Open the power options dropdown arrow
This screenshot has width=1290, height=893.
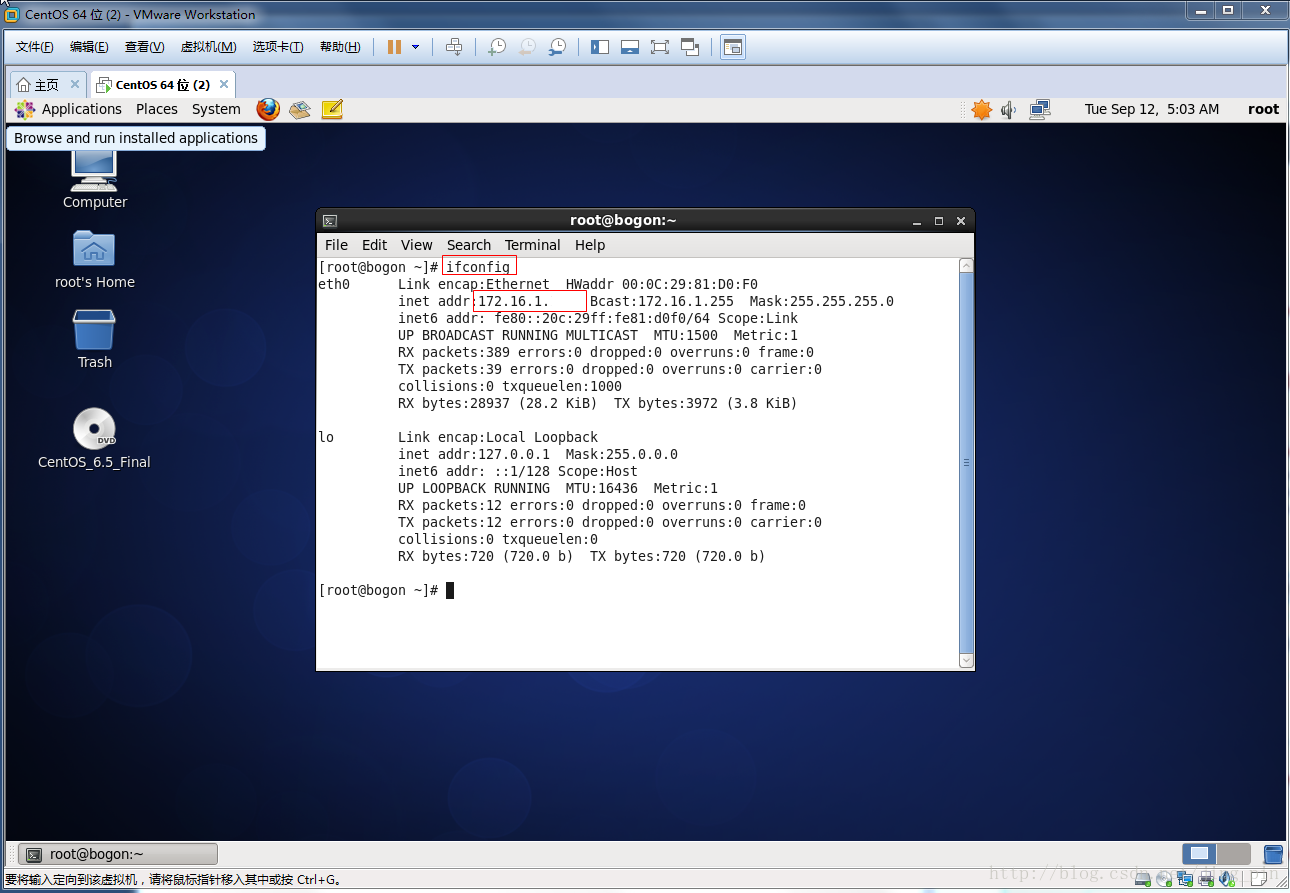(416, 47)
